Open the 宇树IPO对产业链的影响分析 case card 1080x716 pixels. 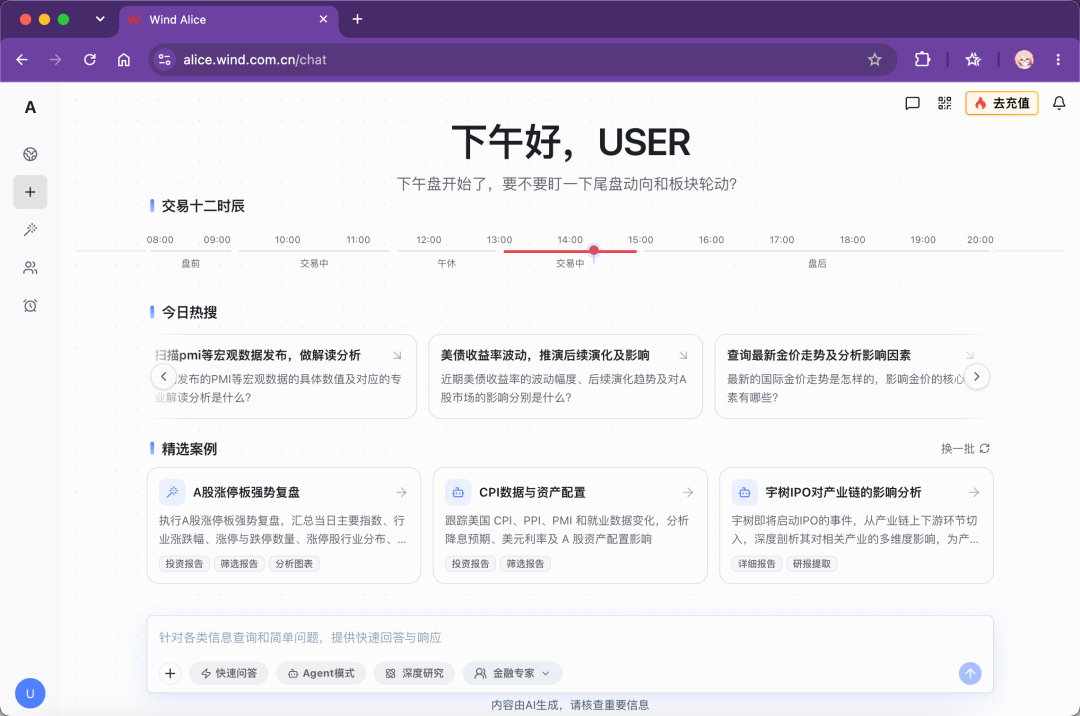856,525
